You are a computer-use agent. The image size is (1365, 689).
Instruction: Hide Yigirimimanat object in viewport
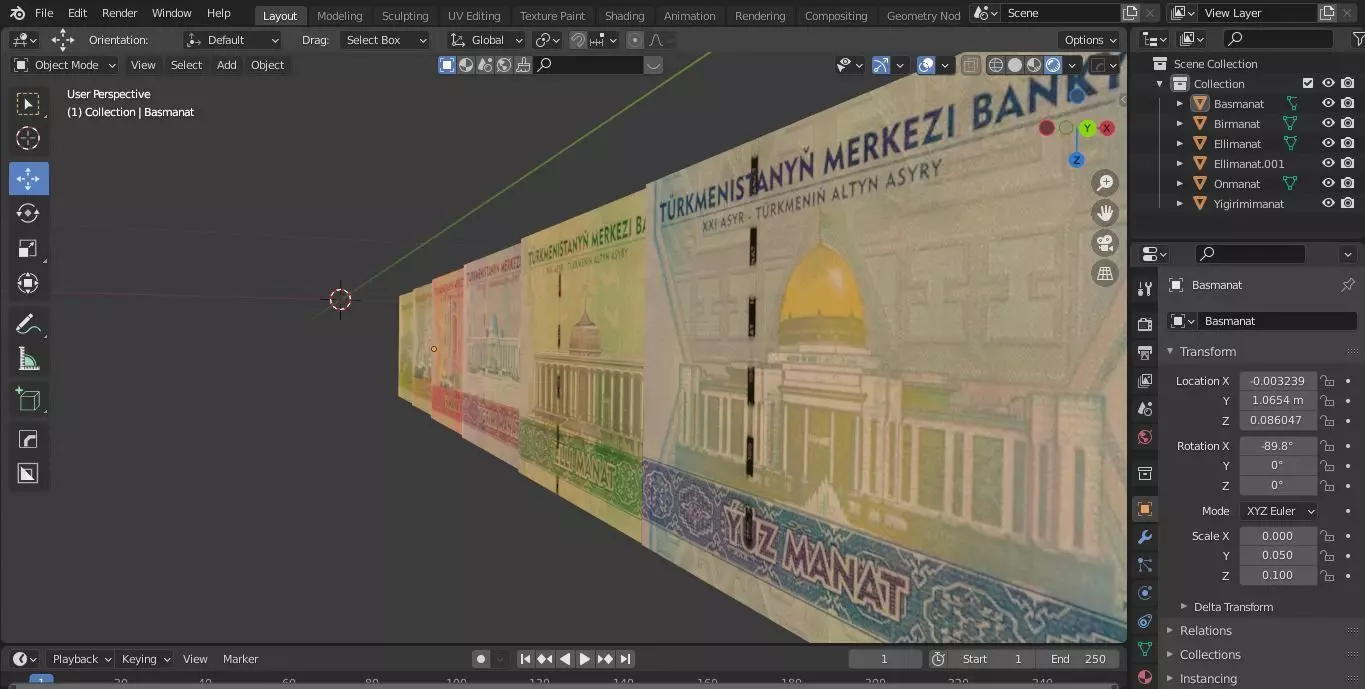[x=1328, y=204]
